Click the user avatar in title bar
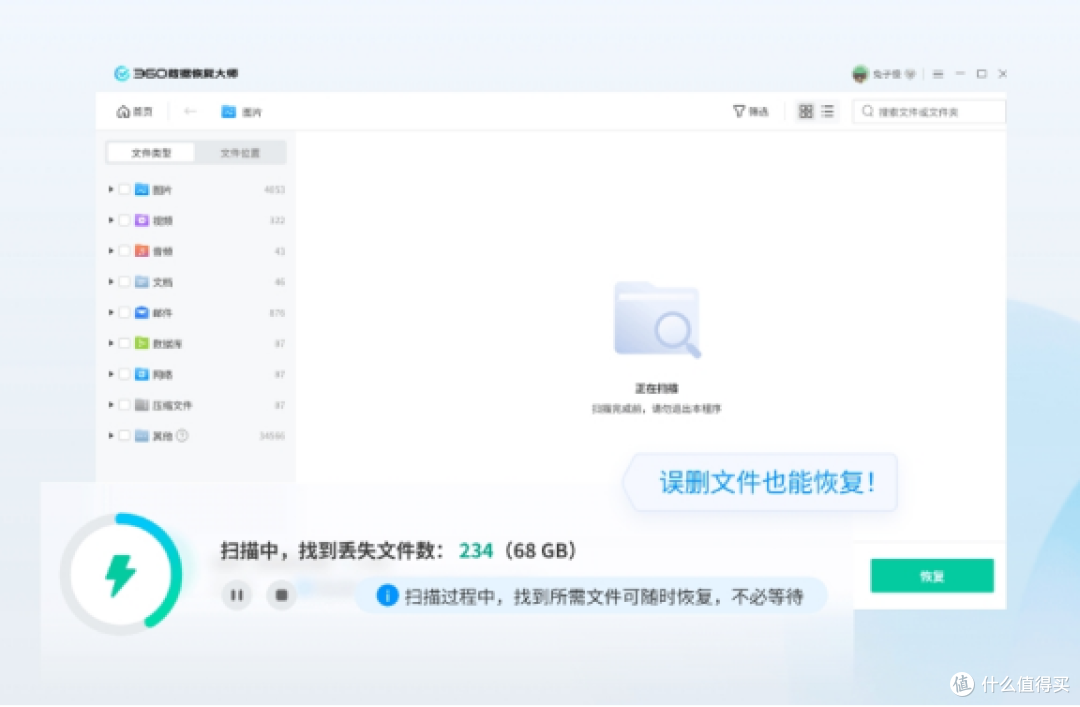Screen dimensions: 1080x707 (x=860, y=74)
